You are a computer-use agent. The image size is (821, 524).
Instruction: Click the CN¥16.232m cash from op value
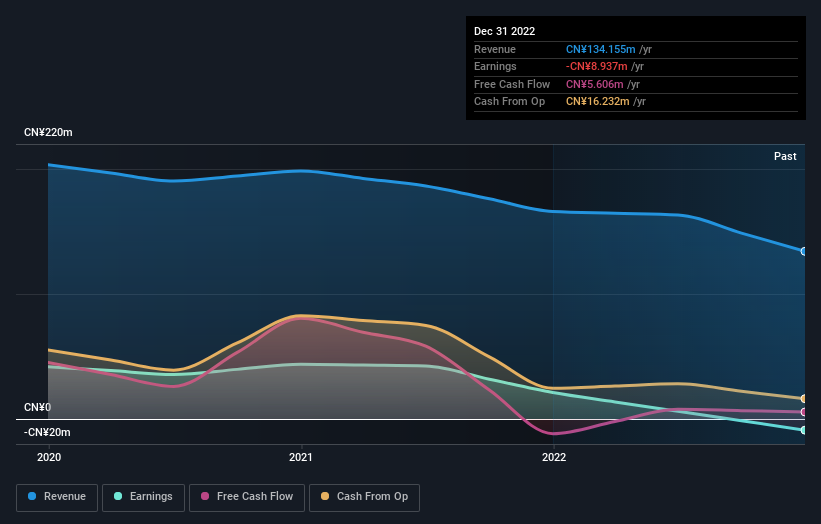597,102
